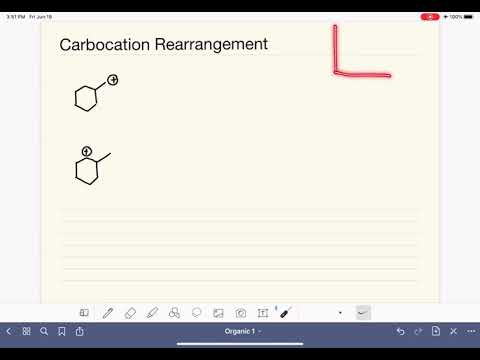Close the editing toolbar with X
The width and height of the screenshot is (480, 360).
pos(453,331)
